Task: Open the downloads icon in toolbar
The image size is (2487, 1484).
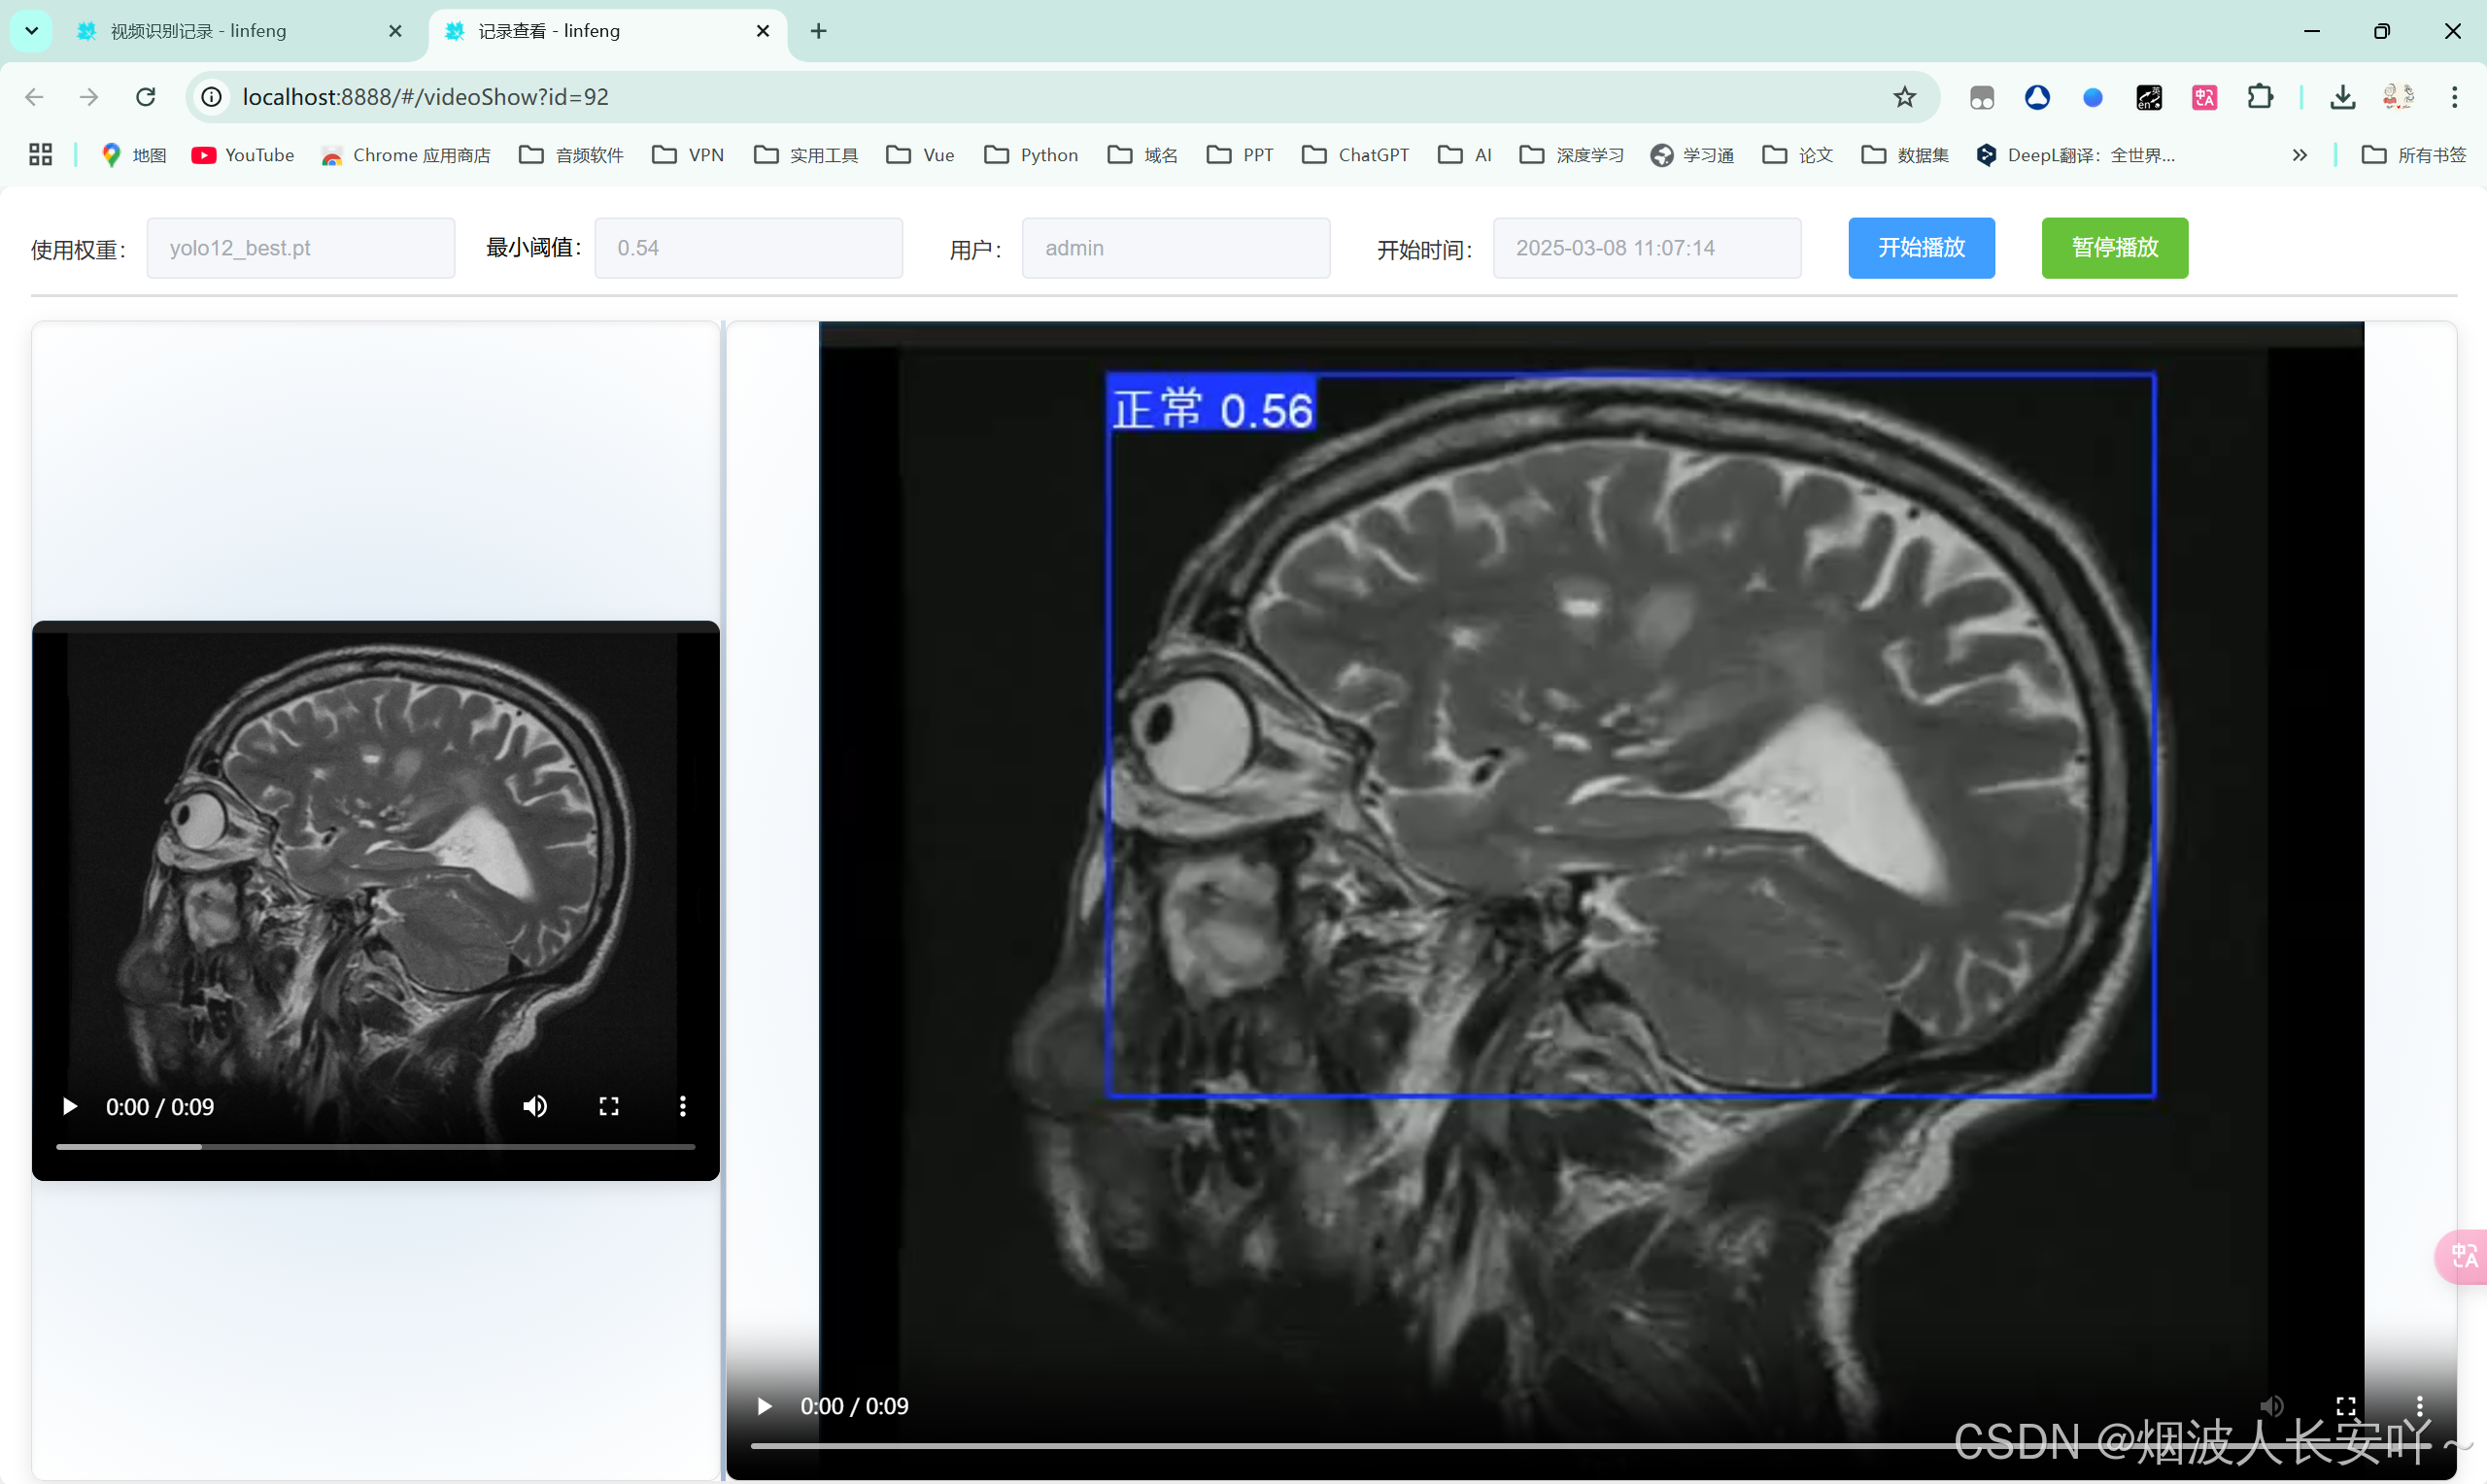Action: pos(2342,97)
